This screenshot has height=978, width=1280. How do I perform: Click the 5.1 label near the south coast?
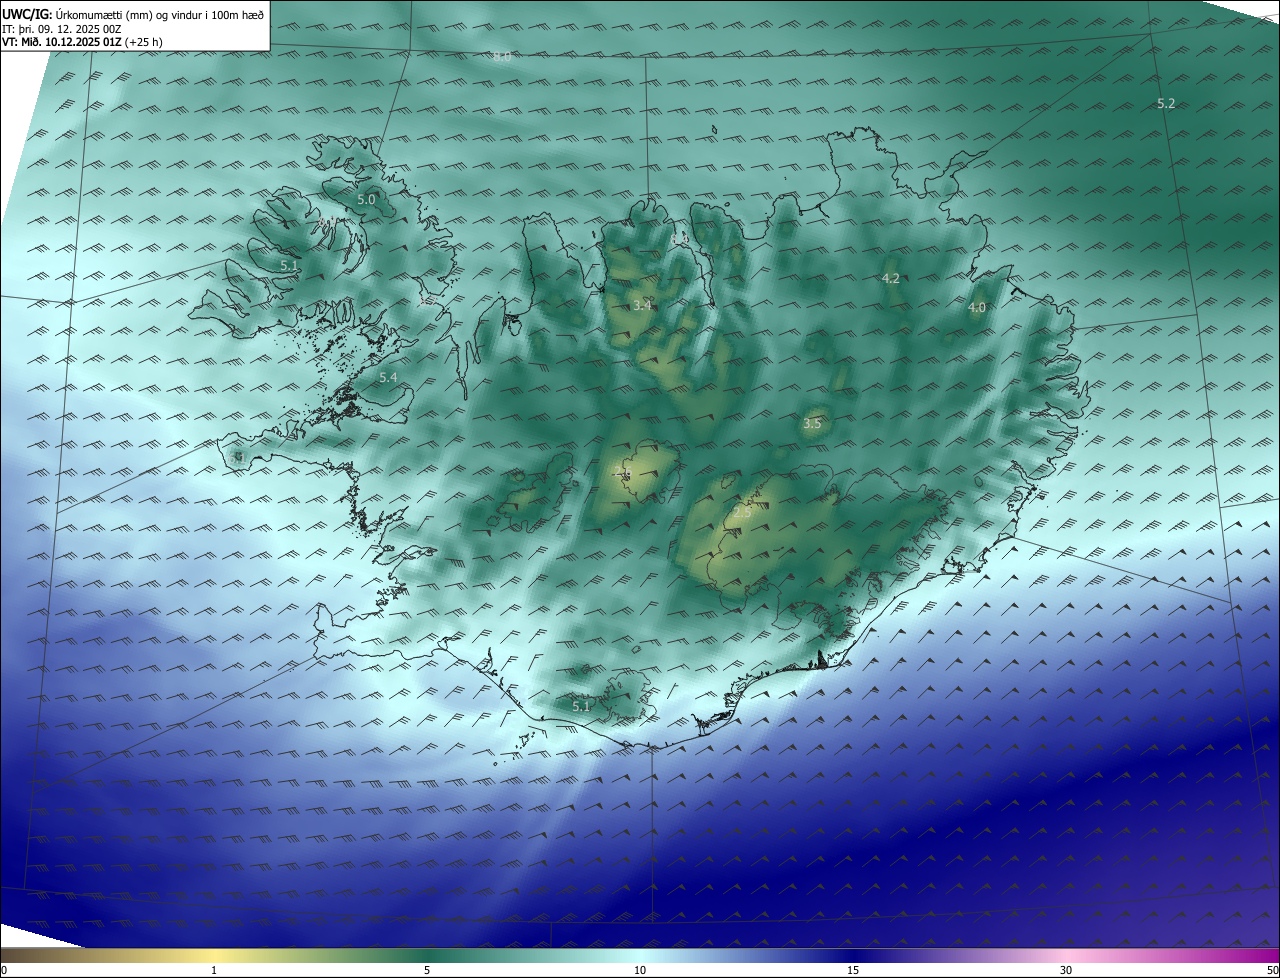581,706
